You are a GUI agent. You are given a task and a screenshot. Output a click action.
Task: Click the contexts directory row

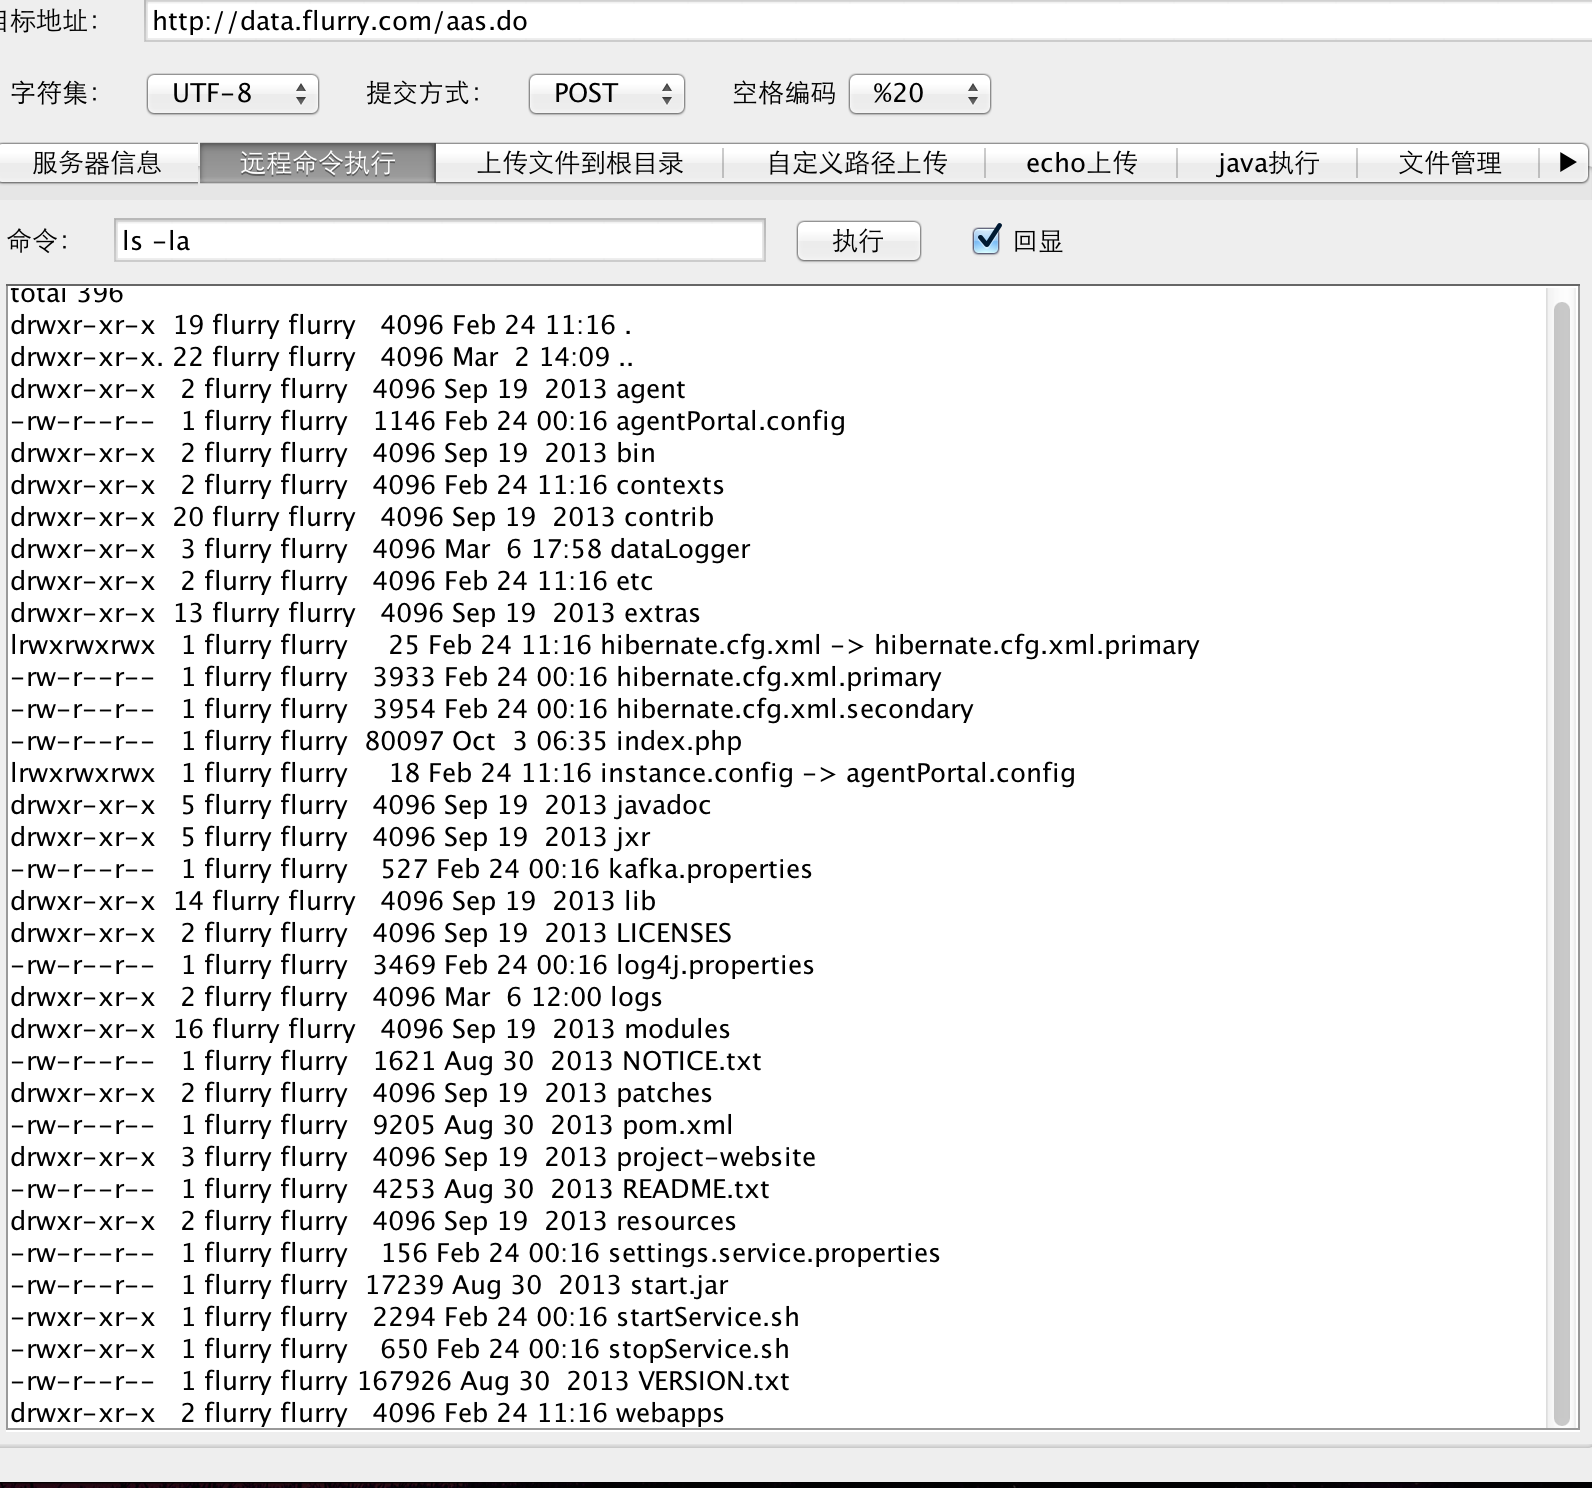point(367,485)
